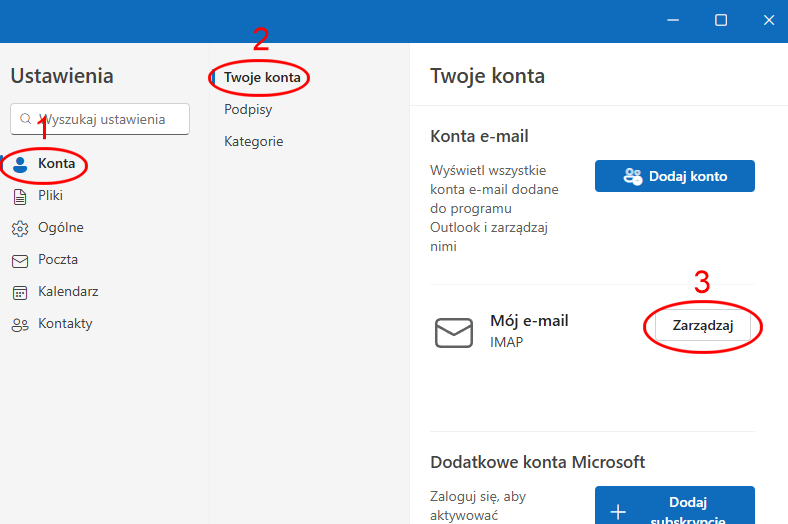Click the search magnifier icon
This screenshot has height=524, width=788.
(26, 119)
